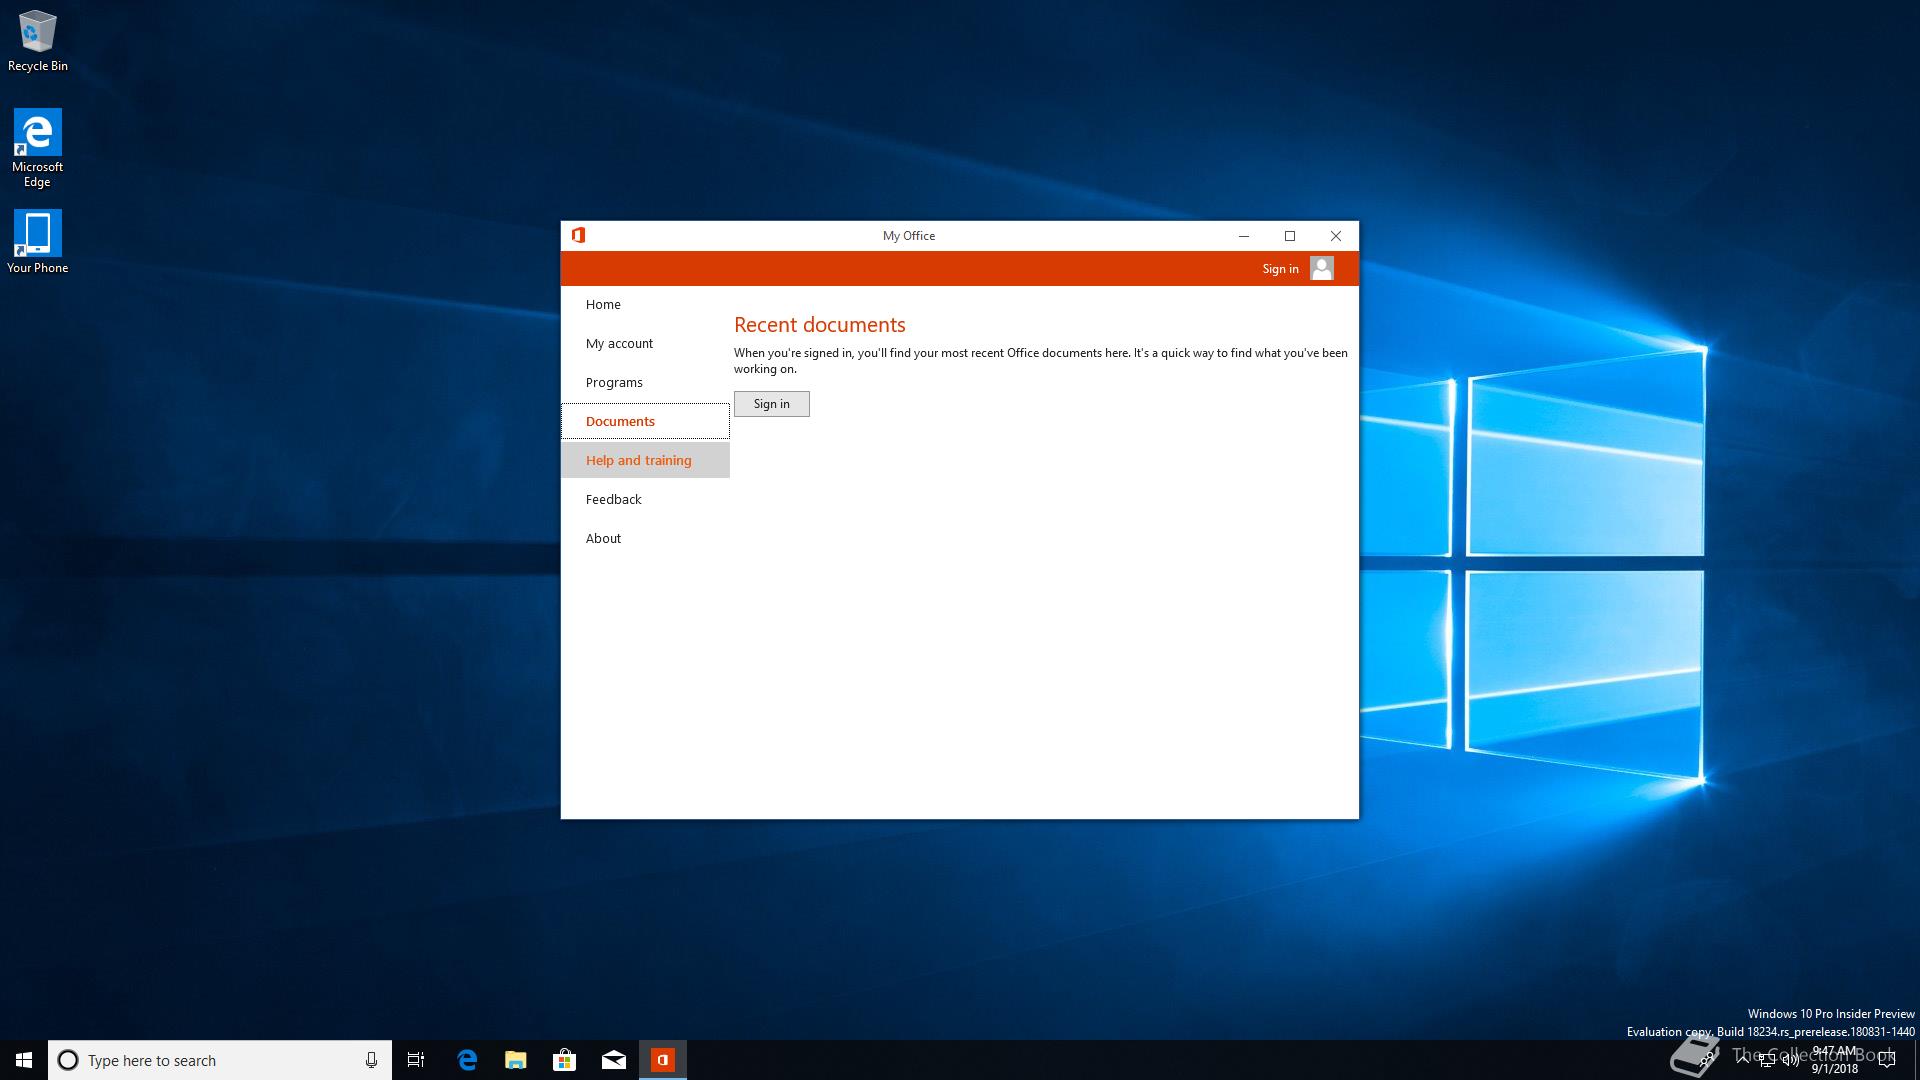Open Task View on the taskbar
Screen dimensions: 1920x1080
[x=416, y=1060]
